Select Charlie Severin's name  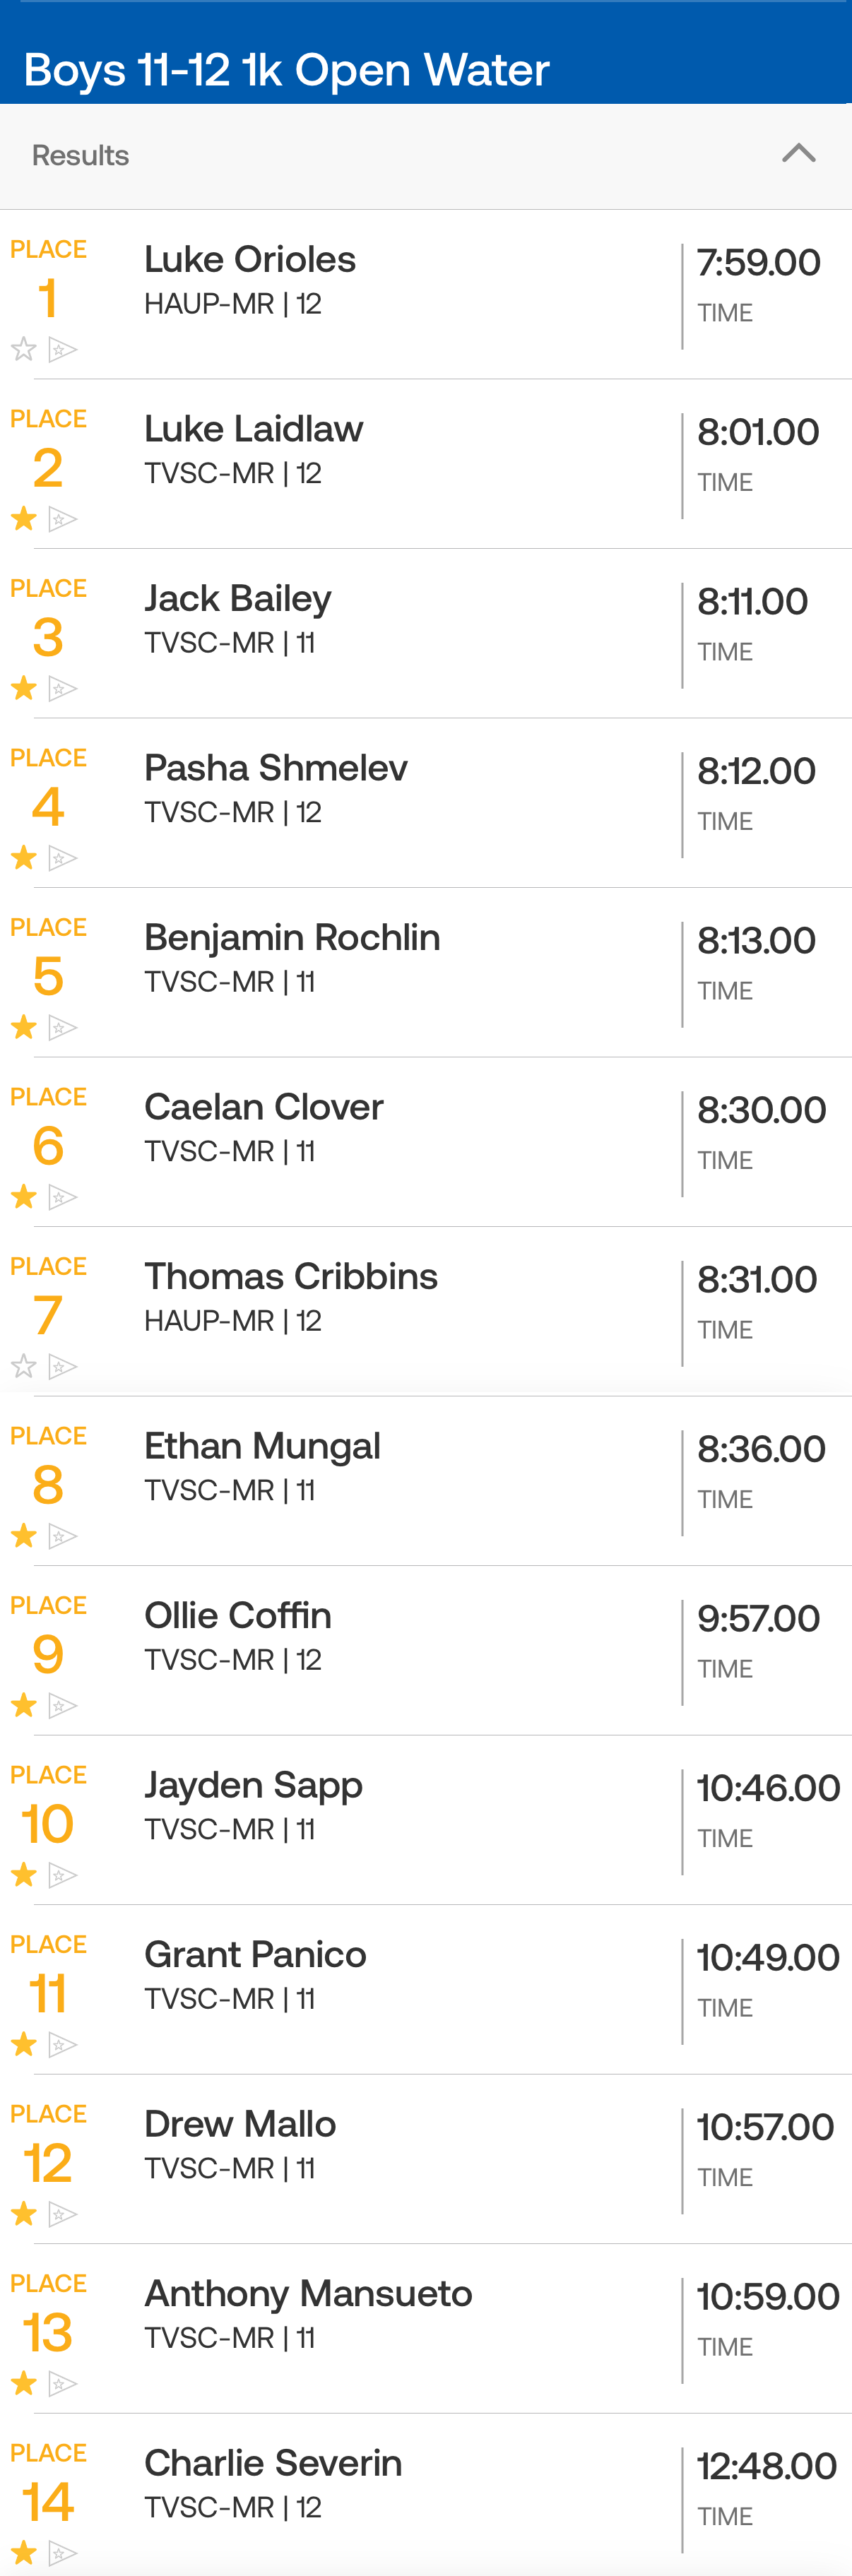click(x=273, y=2463)
